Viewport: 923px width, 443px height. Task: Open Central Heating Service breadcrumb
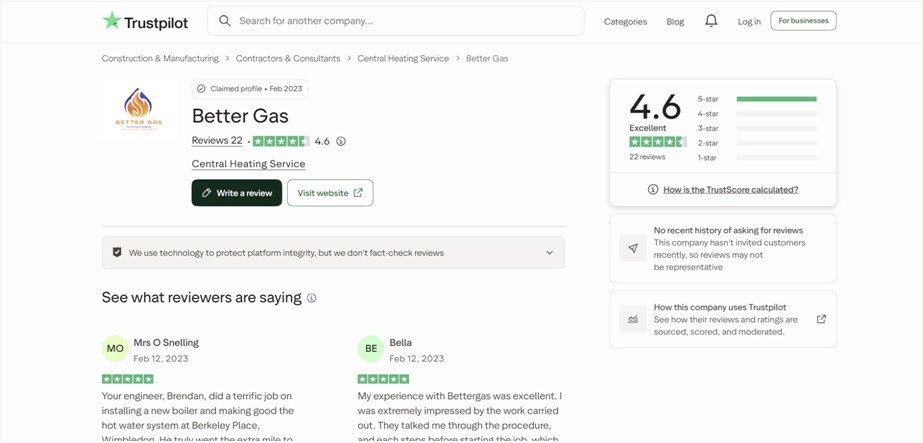403,58
